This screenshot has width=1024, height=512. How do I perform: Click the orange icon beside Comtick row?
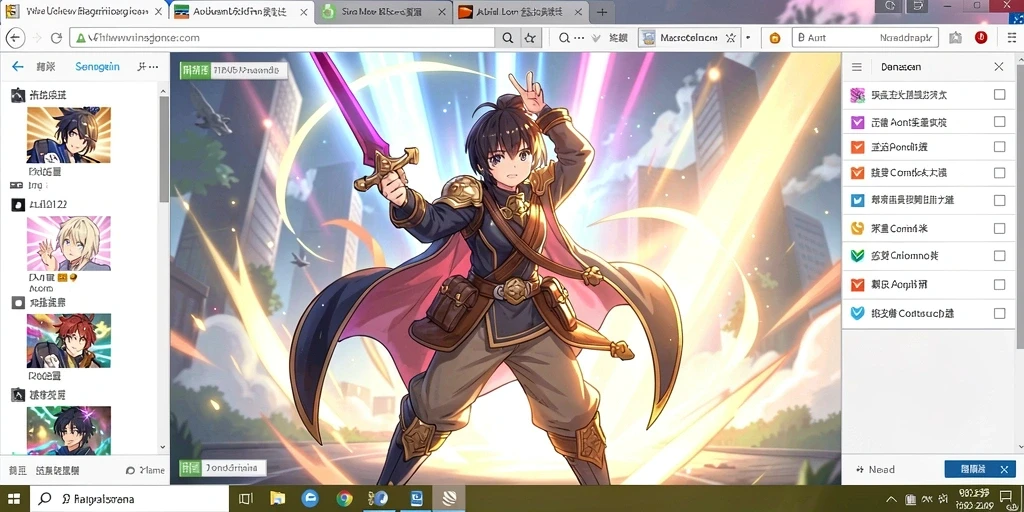[x=858, y=173]
